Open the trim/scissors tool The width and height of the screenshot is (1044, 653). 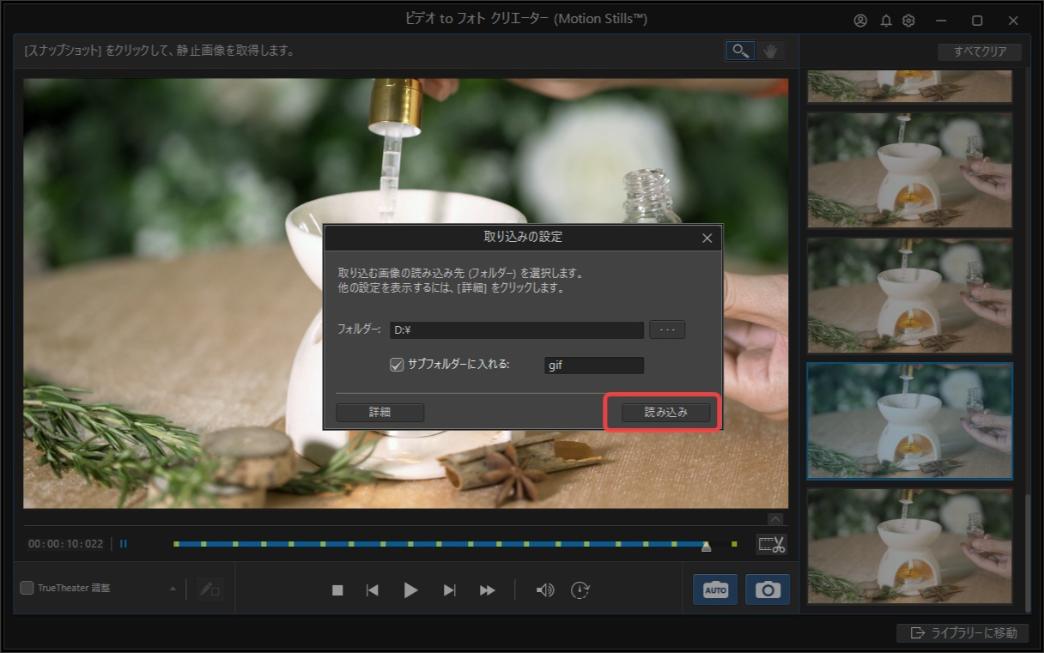770,544
